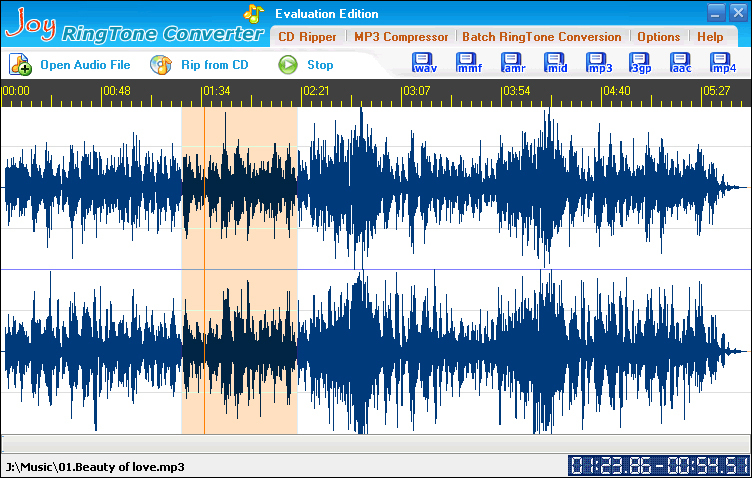Save selection as mp3 icon
Image resolution: width=752 pixels, height=478 pixels.
599,63
